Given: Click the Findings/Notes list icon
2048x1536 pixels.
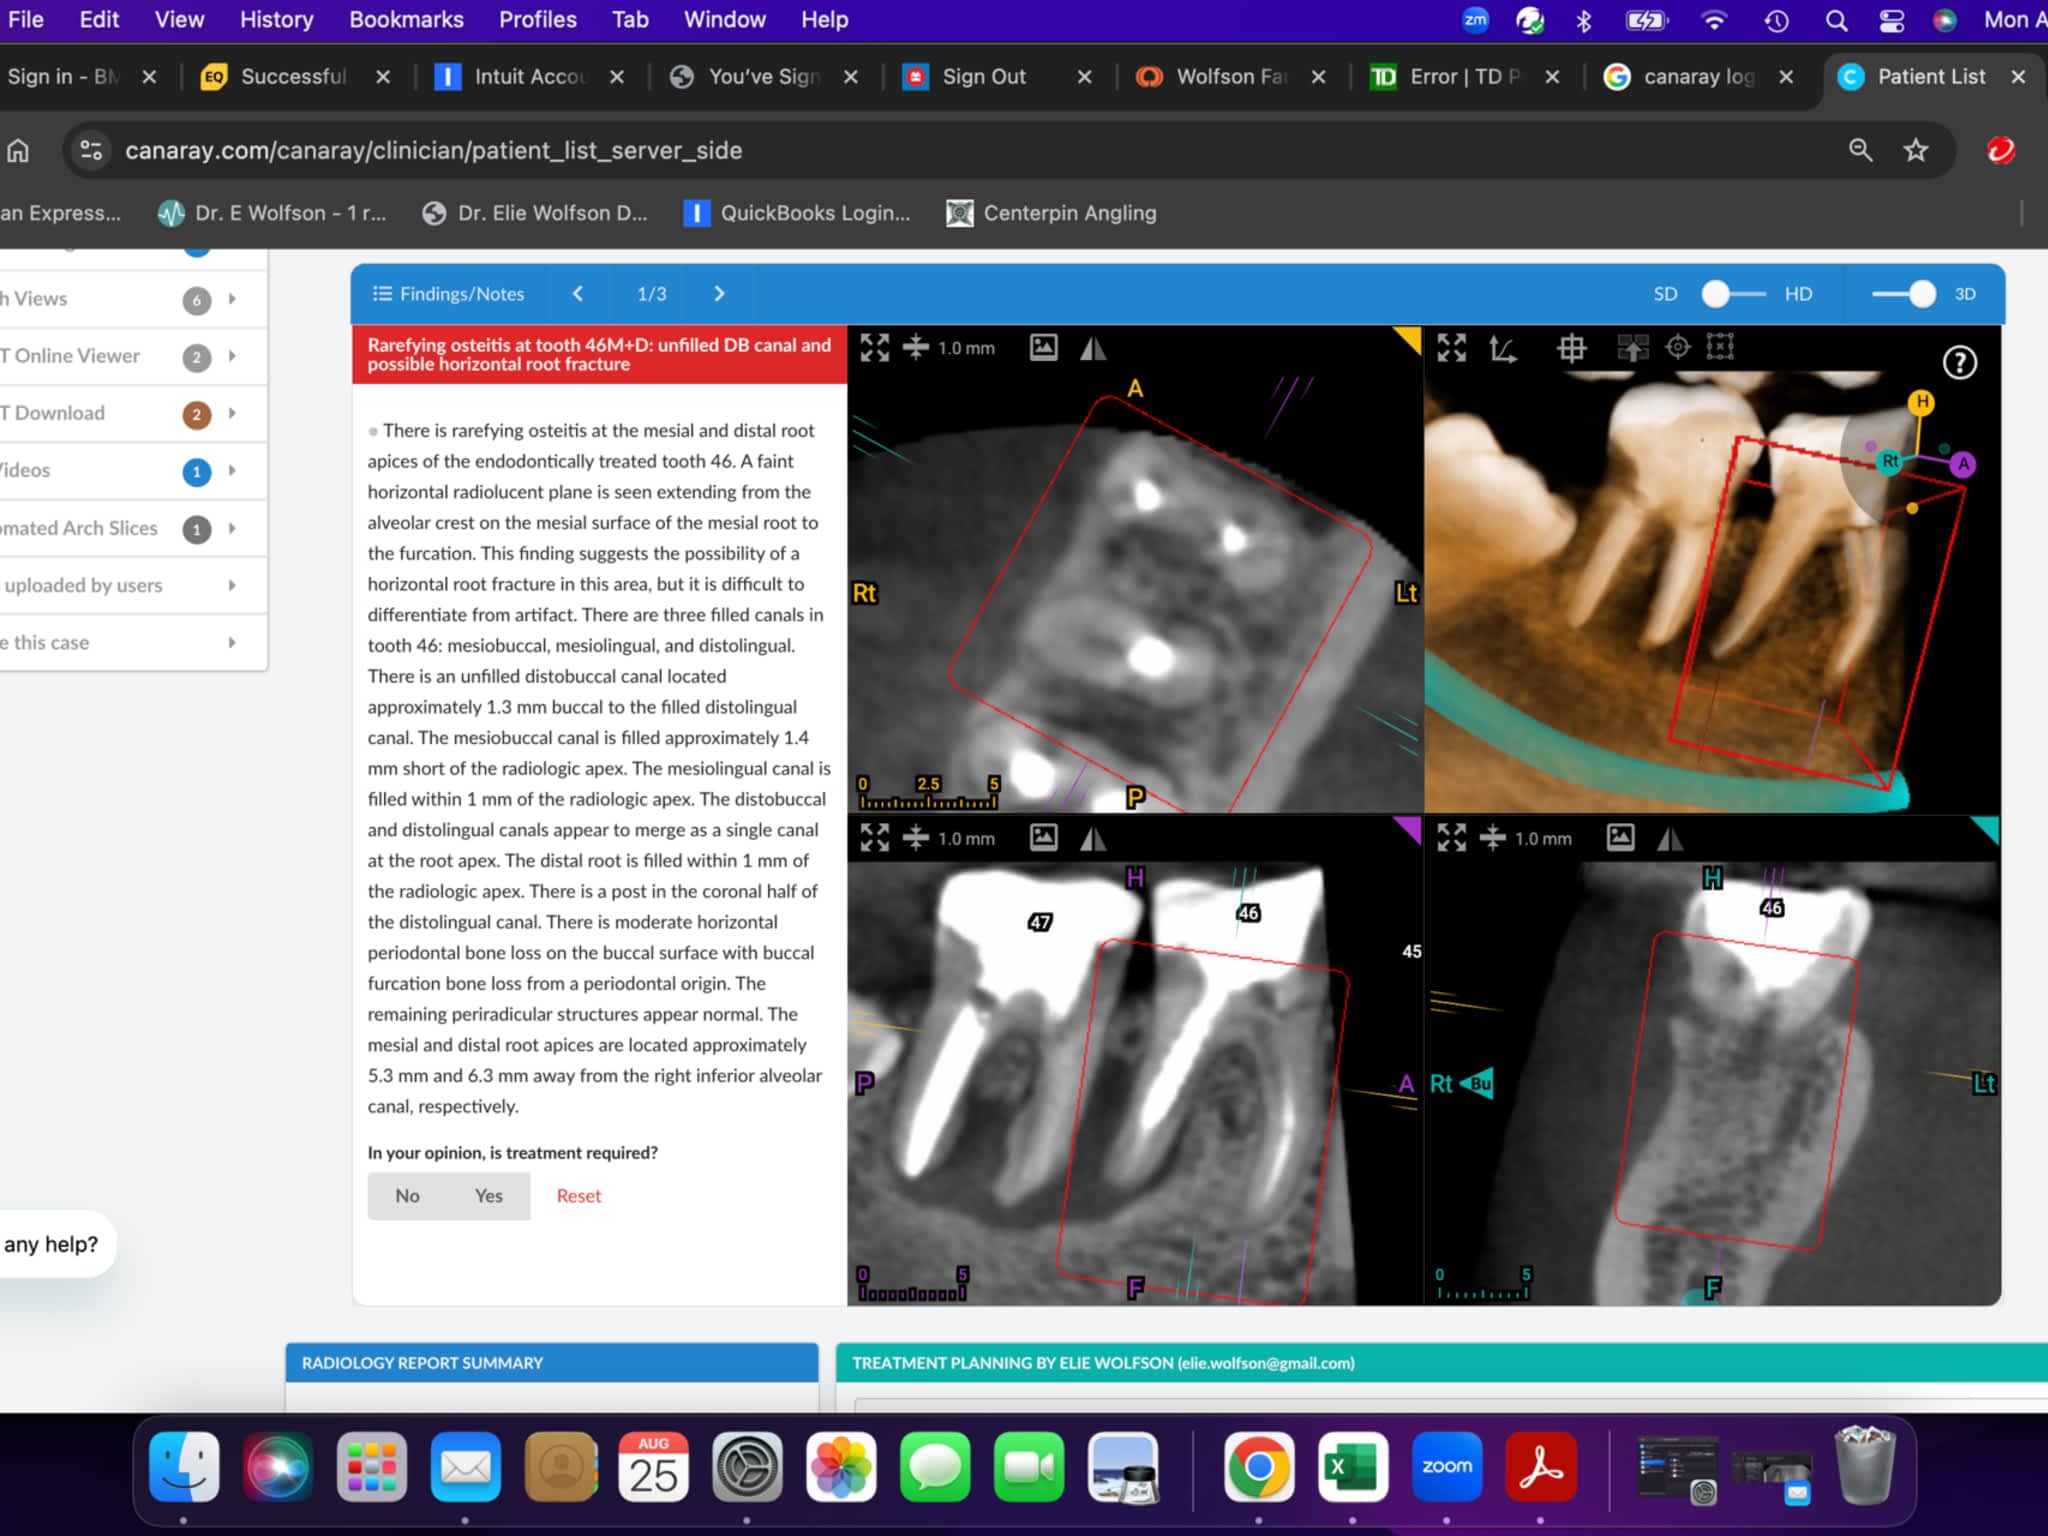Looking at the screenshot, I should [382, 294].
